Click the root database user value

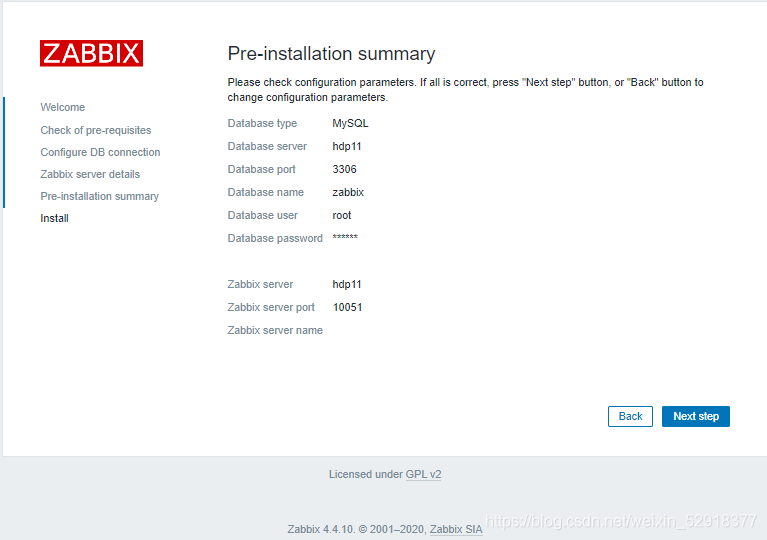coord(342,215)
